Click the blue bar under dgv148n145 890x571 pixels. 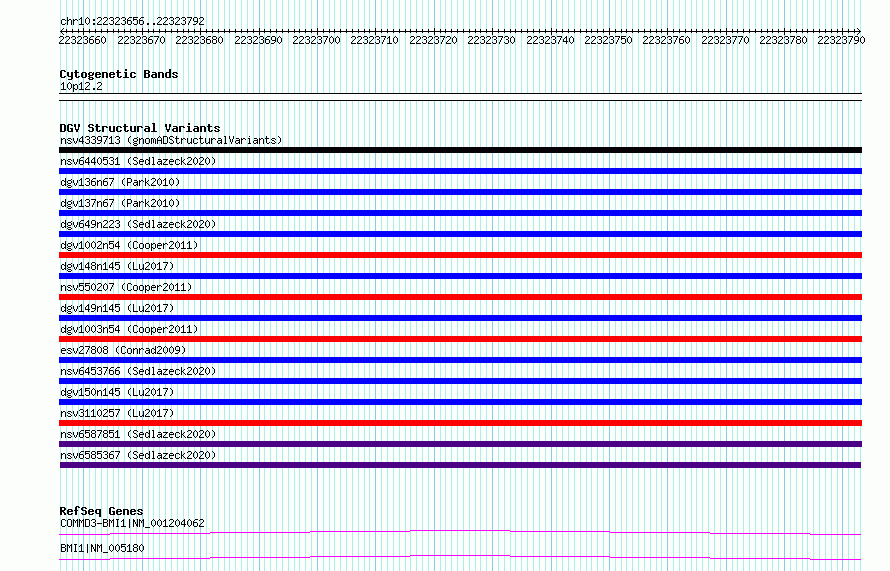[x=460, y=276]
